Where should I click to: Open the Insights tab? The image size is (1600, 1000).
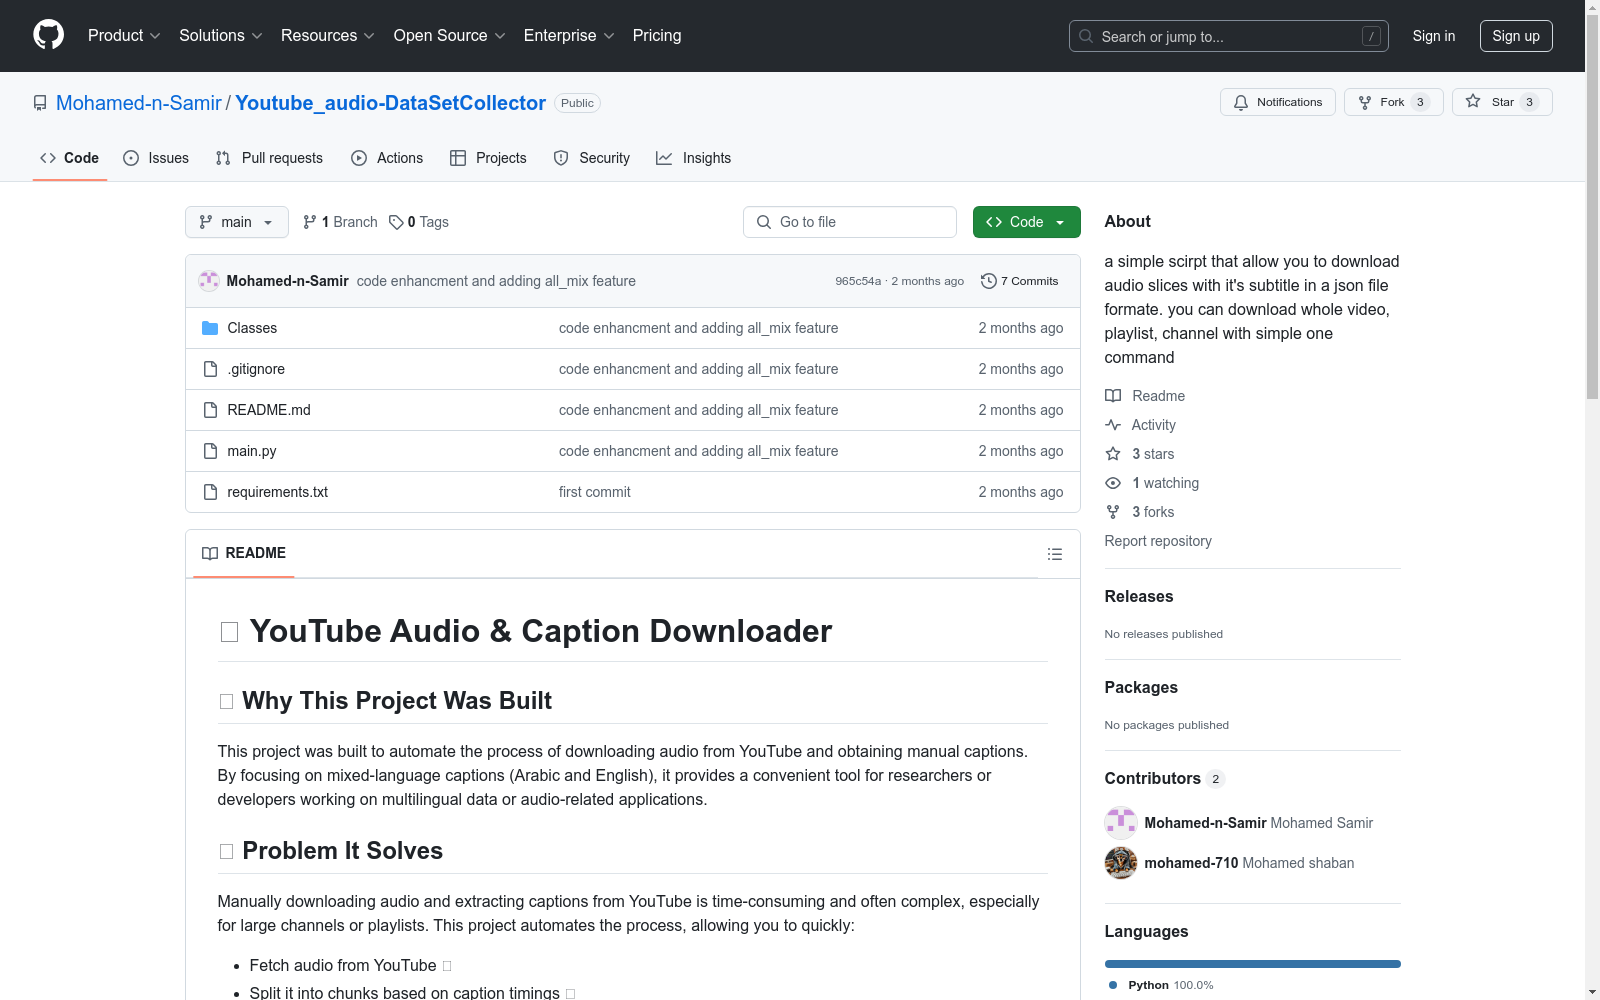coord(694,158)
